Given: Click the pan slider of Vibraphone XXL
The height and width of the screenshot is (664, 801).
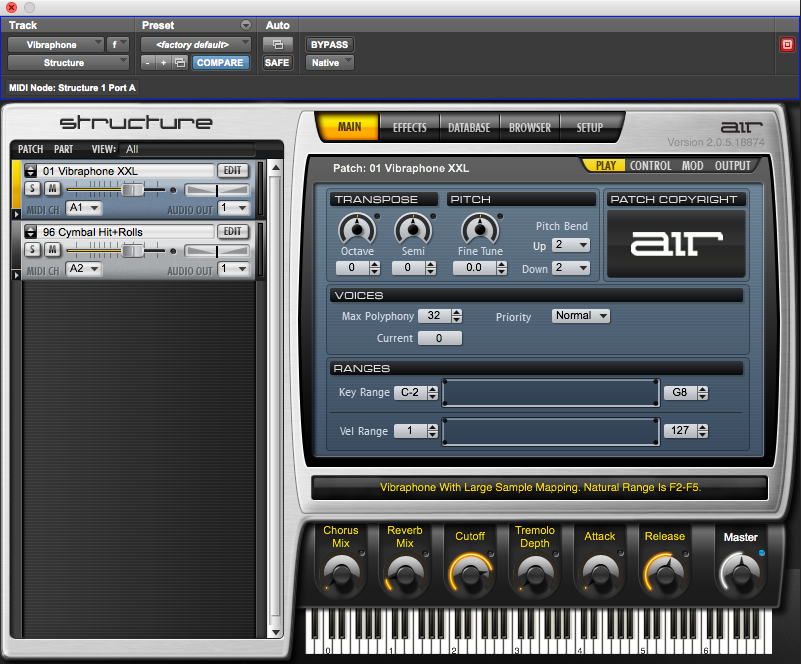Looking at the screenshot, I should click(217, 190).
